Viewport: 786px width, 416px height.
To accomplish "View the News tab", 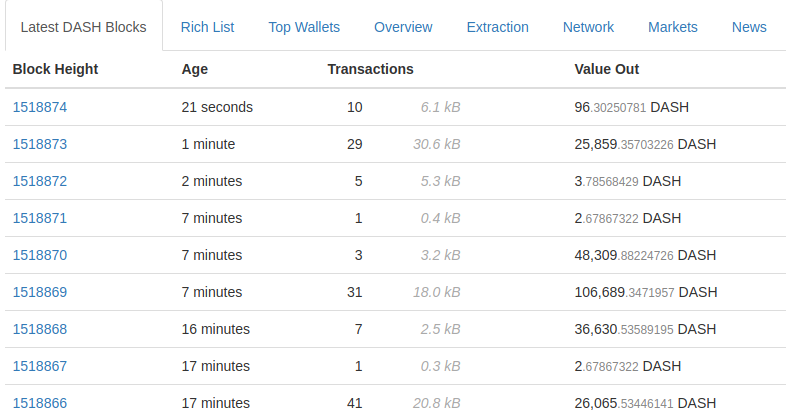I will tap(749, 27).
